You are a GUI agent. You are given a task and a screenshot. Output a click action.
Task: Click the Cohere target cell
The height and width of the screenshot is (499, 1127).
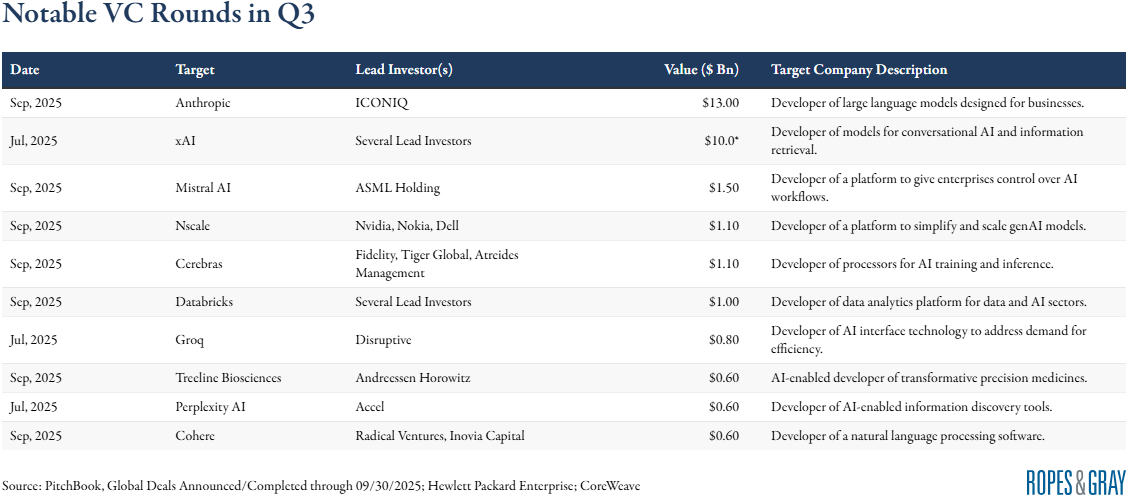coord(195,436)
